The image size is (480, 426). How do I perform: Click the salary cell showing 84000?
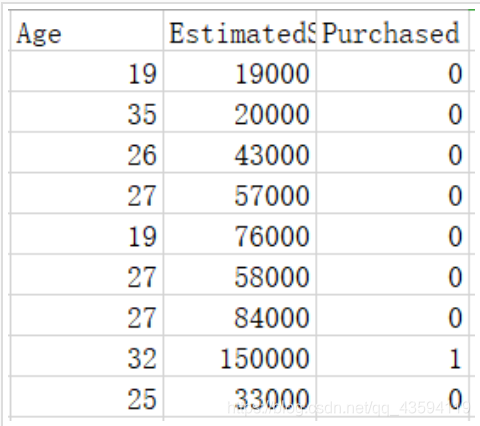(x=240, y=315)
